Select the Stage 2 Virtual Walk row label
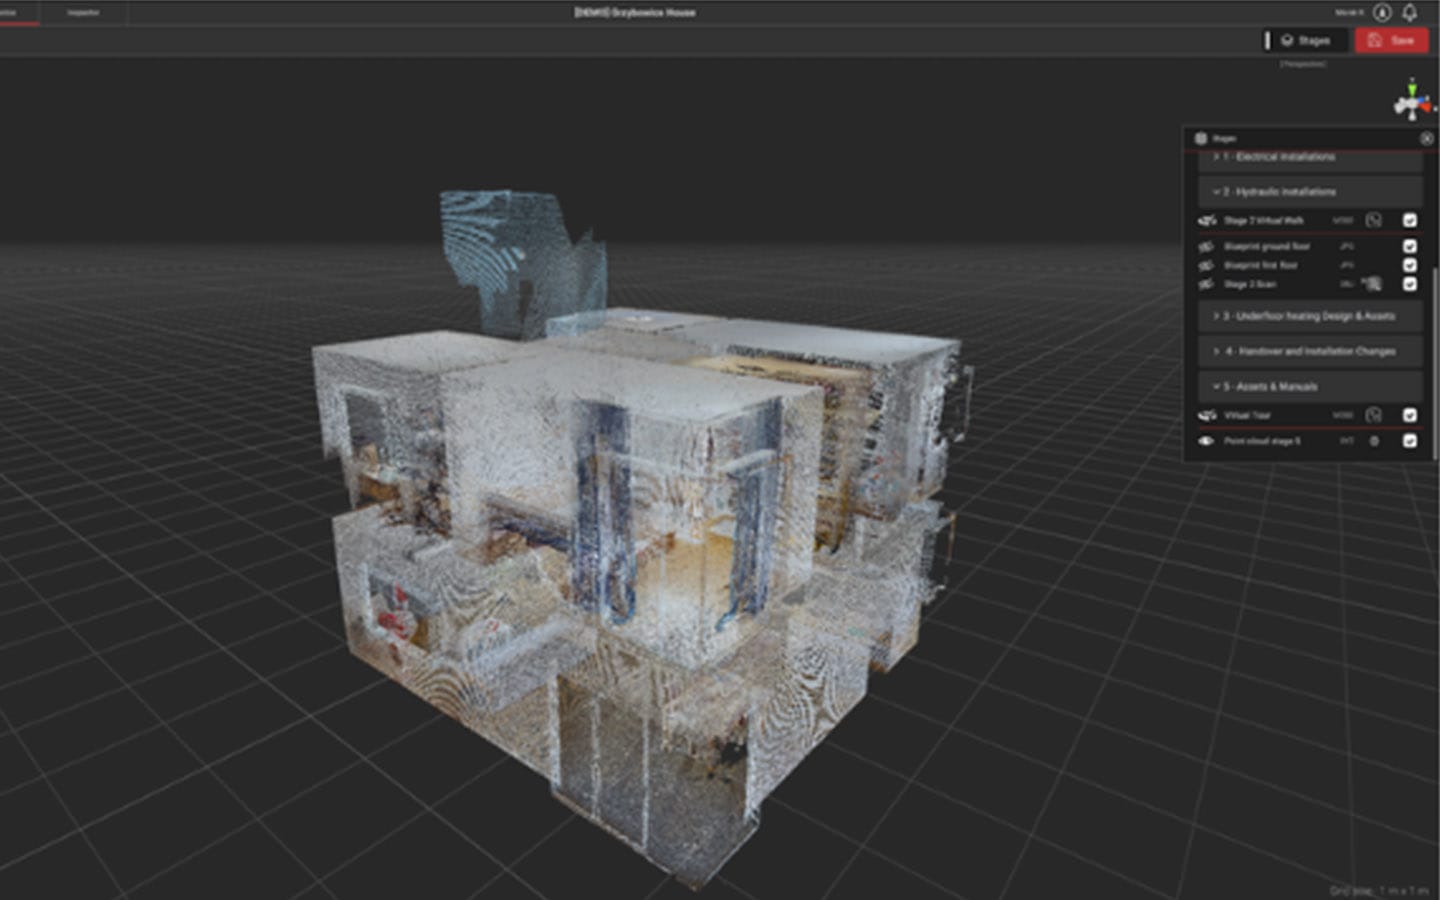 tap(1264, 221)
